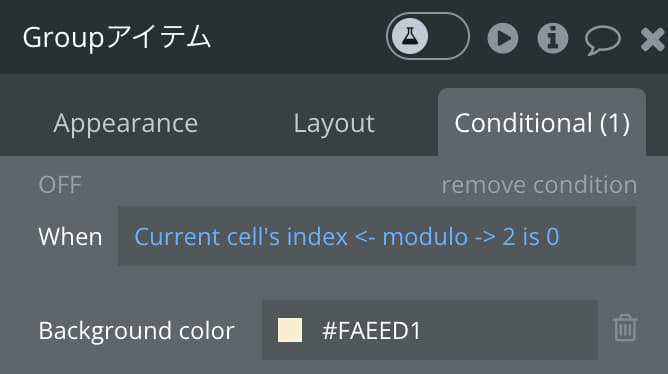The image size is (668, 374).
Task: Toggle the pill-shaped switch in the header
Action: 428,36
